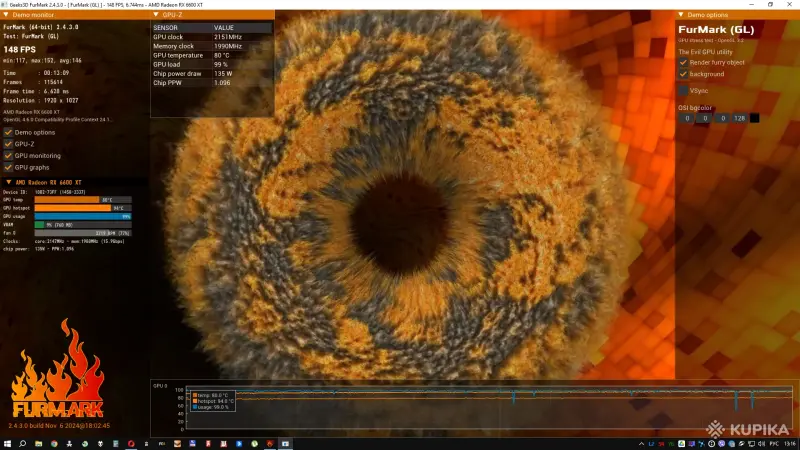Collapse the Demo monitor panel
This screenshot has height=450, width=800.
point(6,15)
